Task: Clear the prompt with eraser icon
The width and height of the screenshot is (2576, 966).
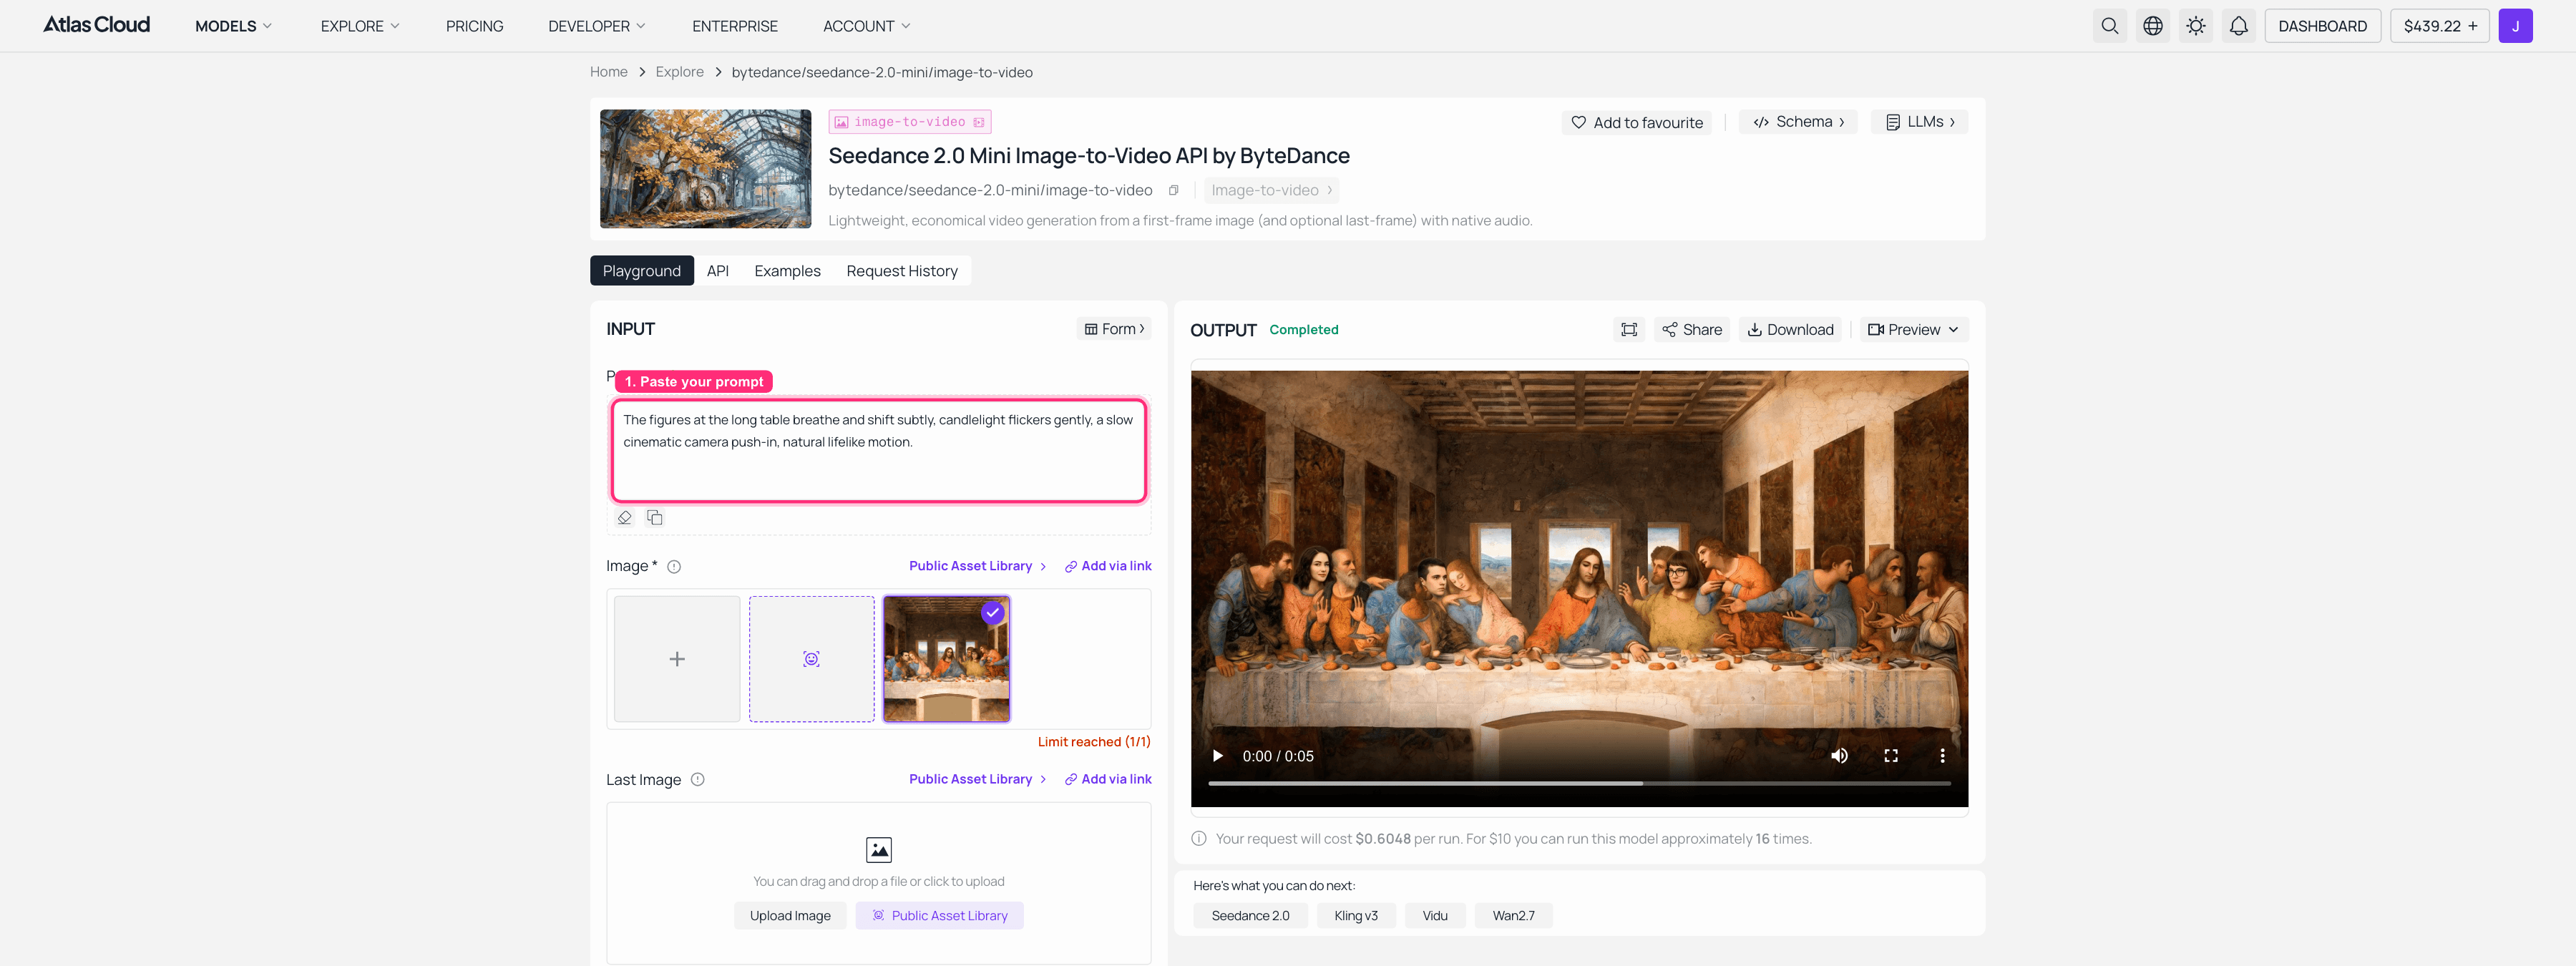Action: pyautogui.click(x=624, y=518)
